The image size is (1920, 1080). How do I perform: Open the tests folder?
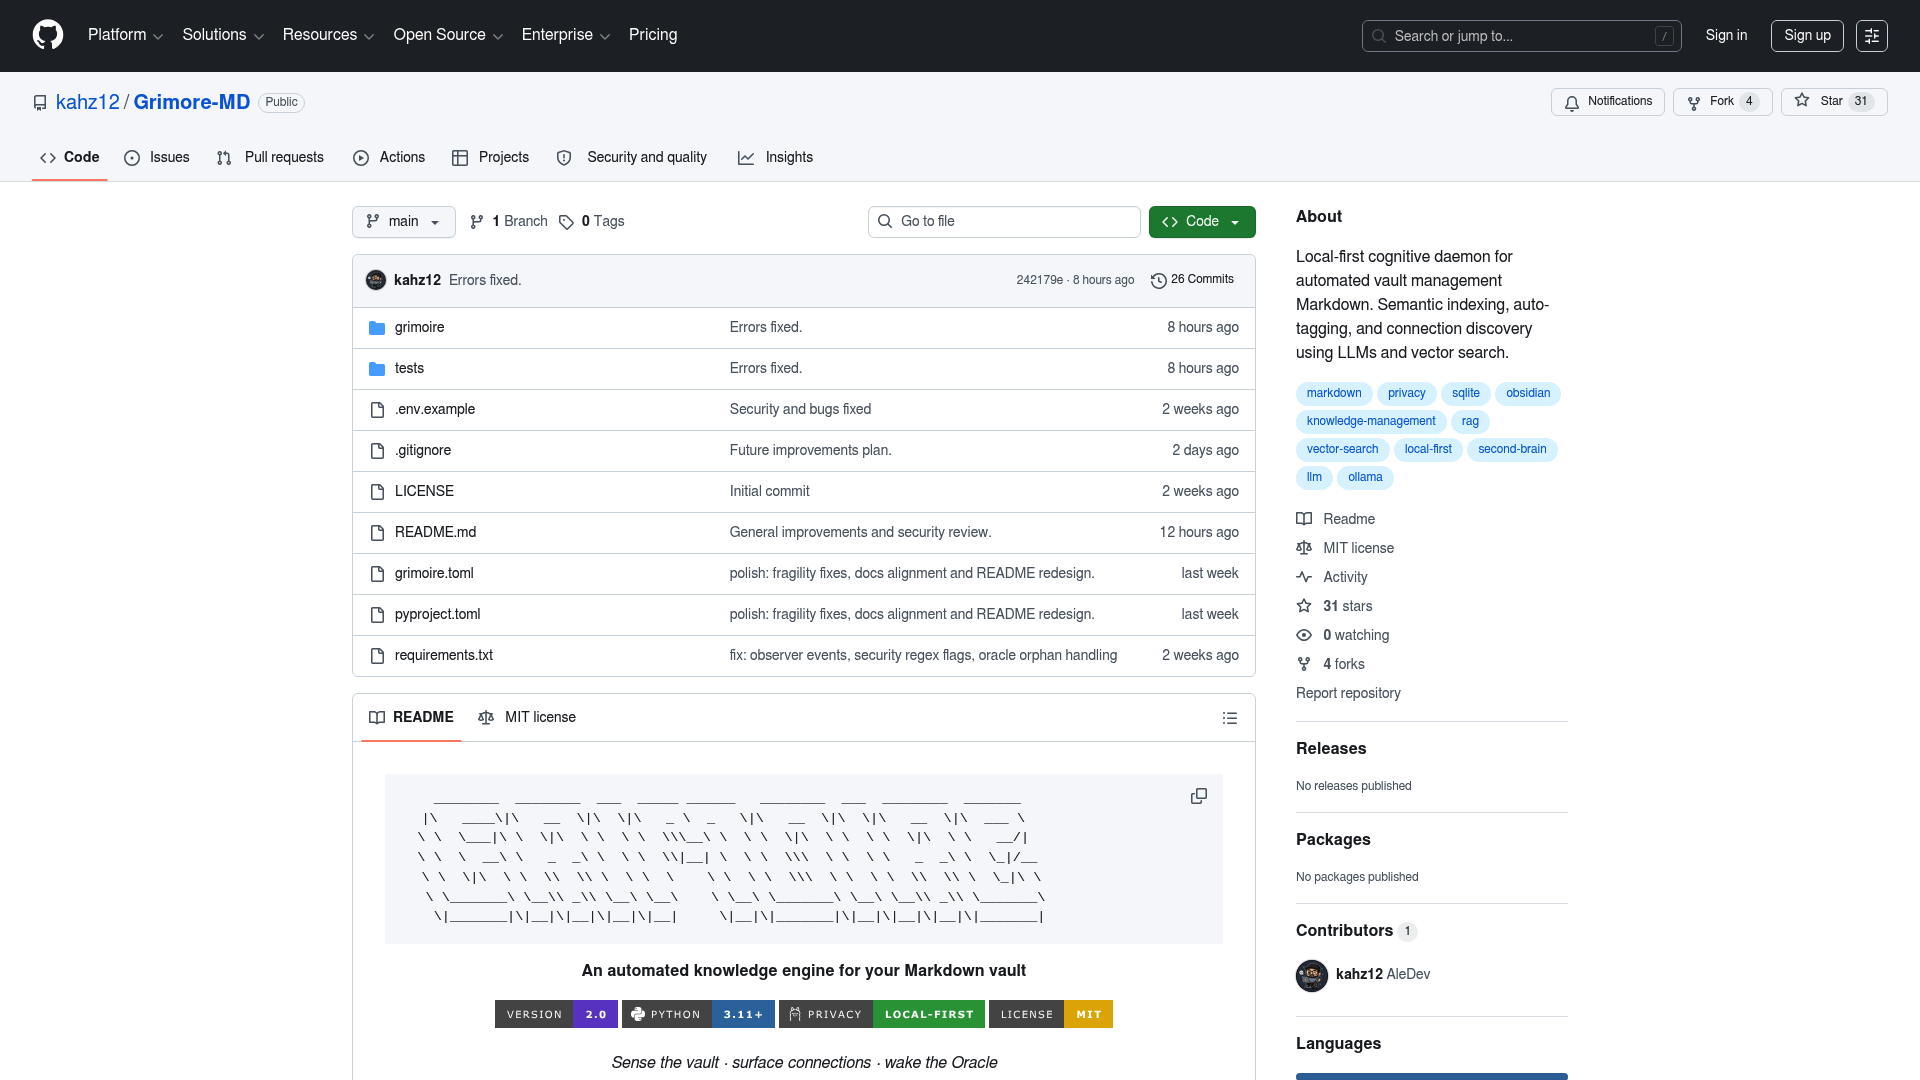click(409, 368)
